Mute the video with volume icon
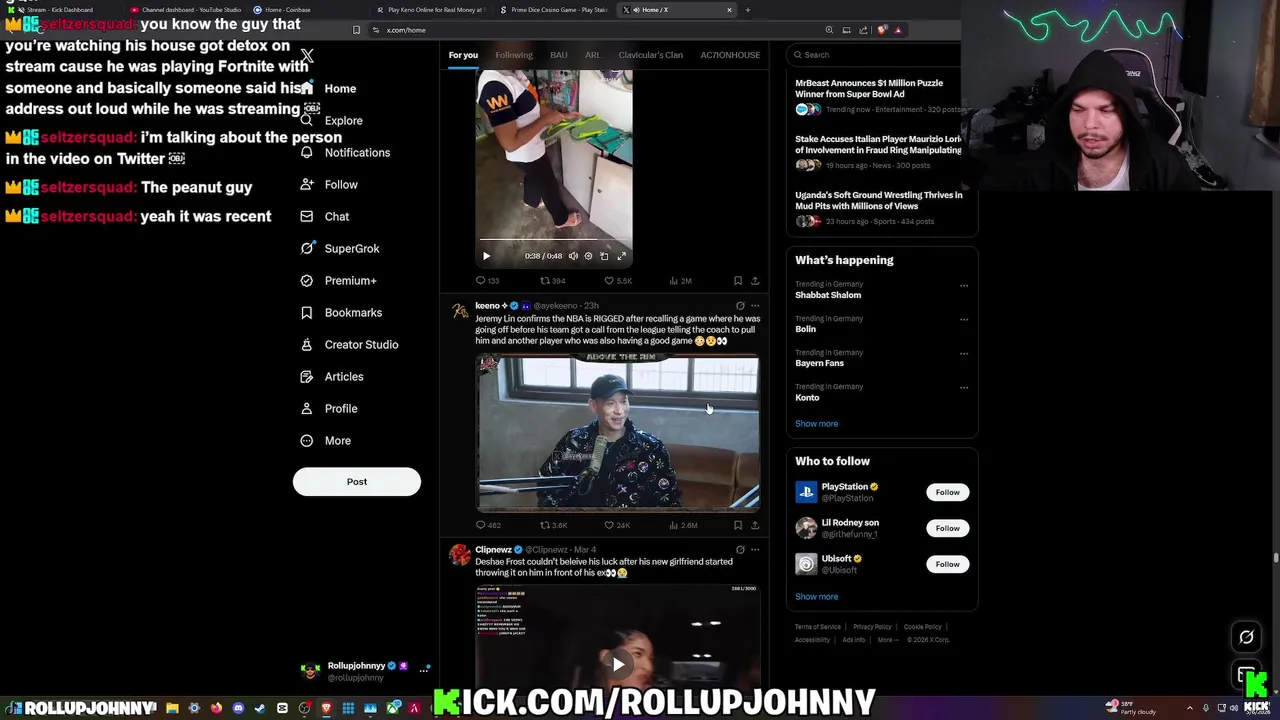The width and height of the screenshot is (1280, 720). pos(573,256)
